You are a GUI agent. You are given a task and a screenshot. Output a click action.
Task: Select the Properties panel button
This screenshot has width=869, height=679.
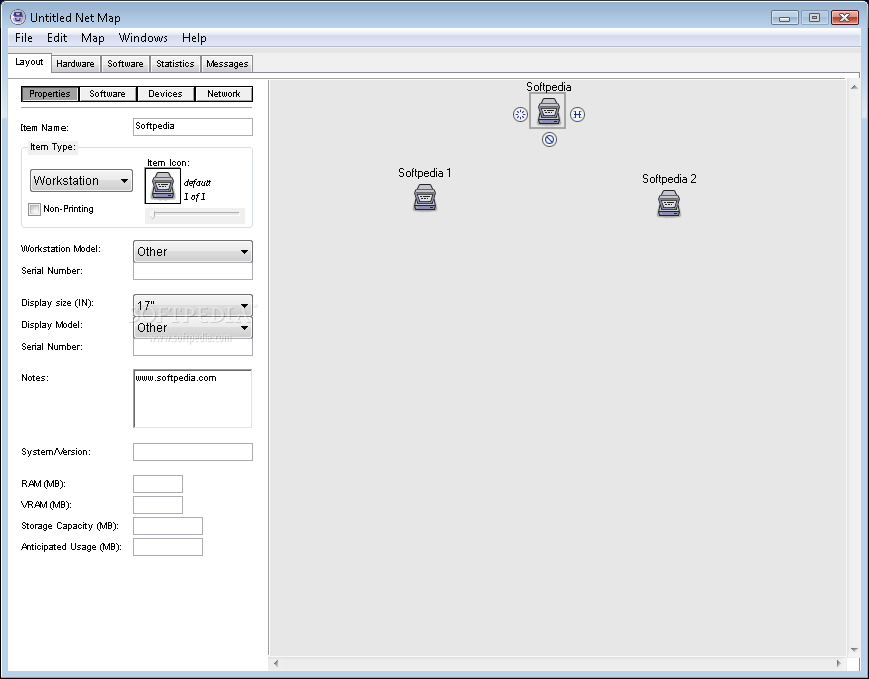(x=50, y=94)
